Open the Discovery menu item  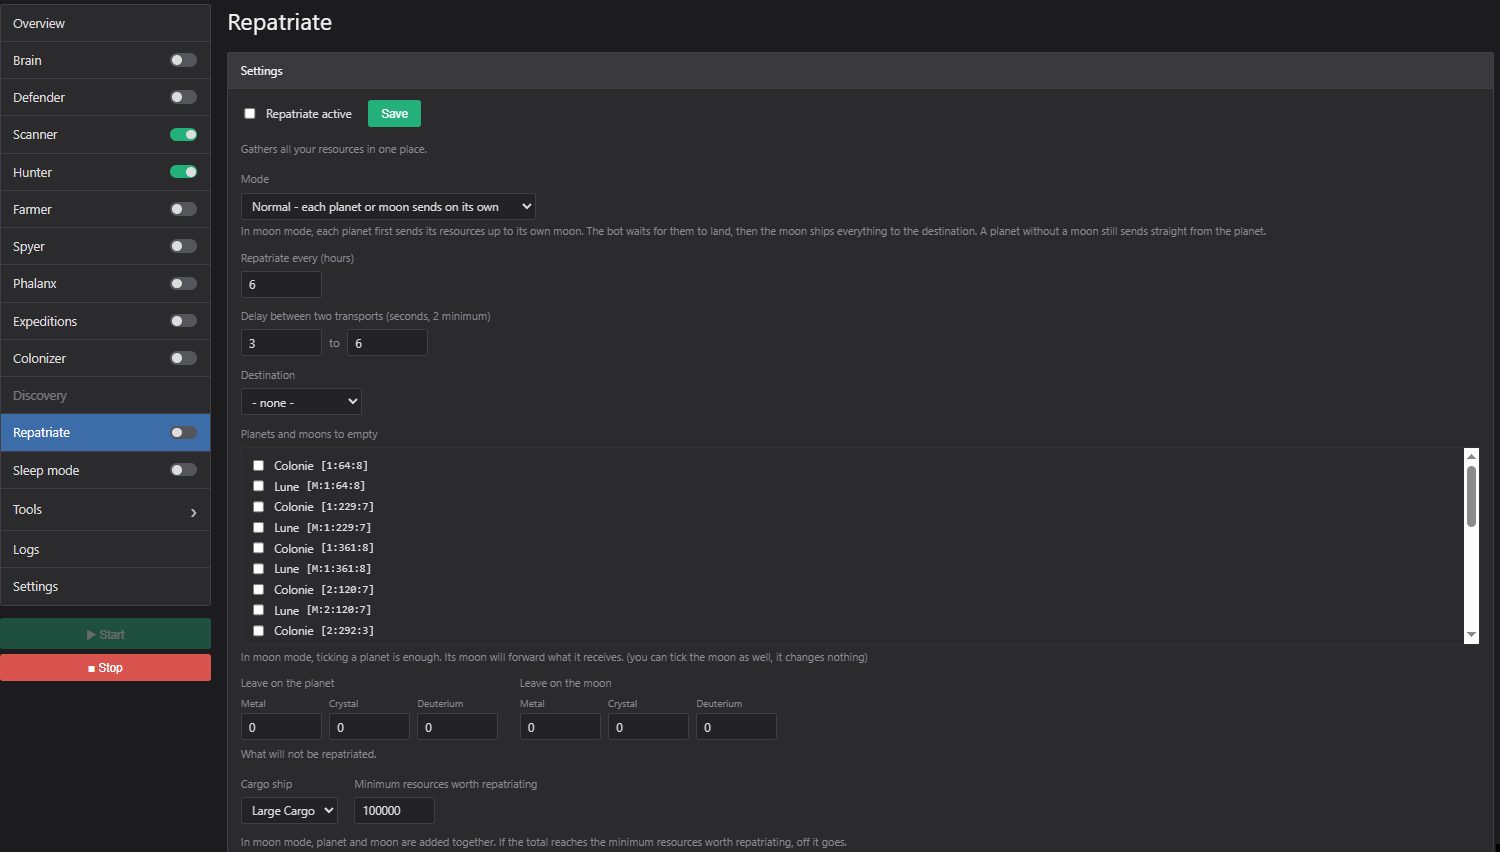coord(105,396)
